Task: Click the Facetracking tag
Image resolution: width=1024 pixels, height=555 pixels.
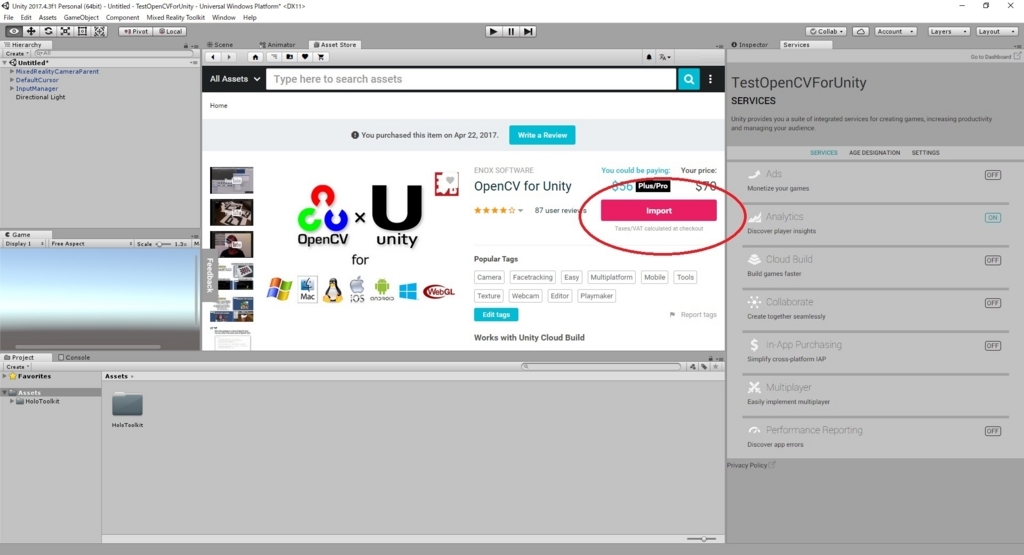Action: click(532, 278)
